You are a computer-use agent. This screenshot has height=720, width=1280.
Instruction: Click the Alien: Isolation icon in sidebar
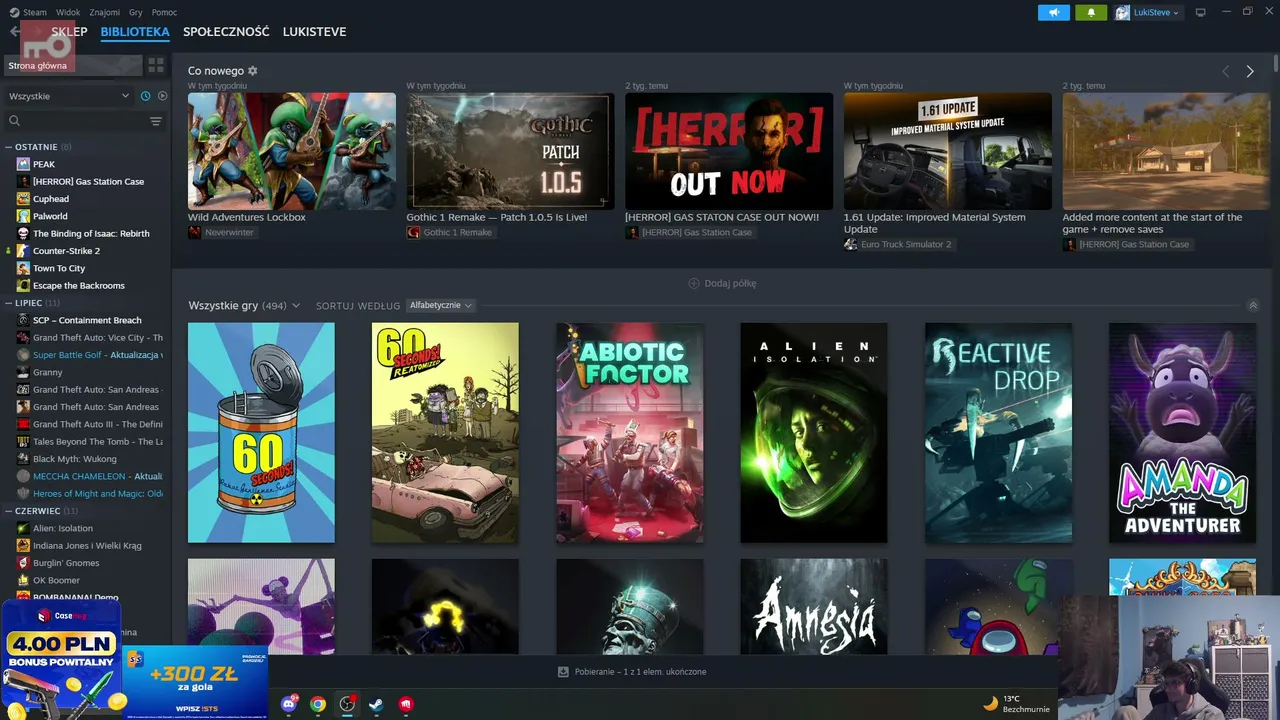(x=23, y=528)
